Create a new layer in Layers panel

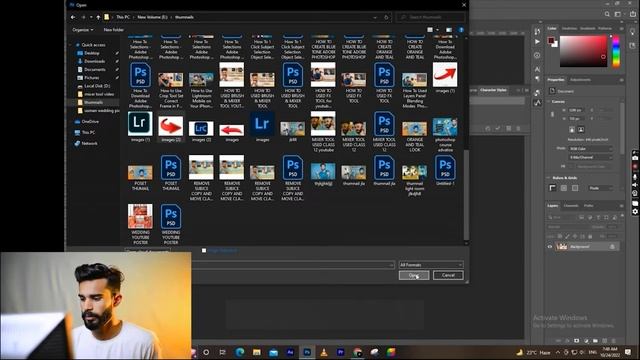point(605,341)
